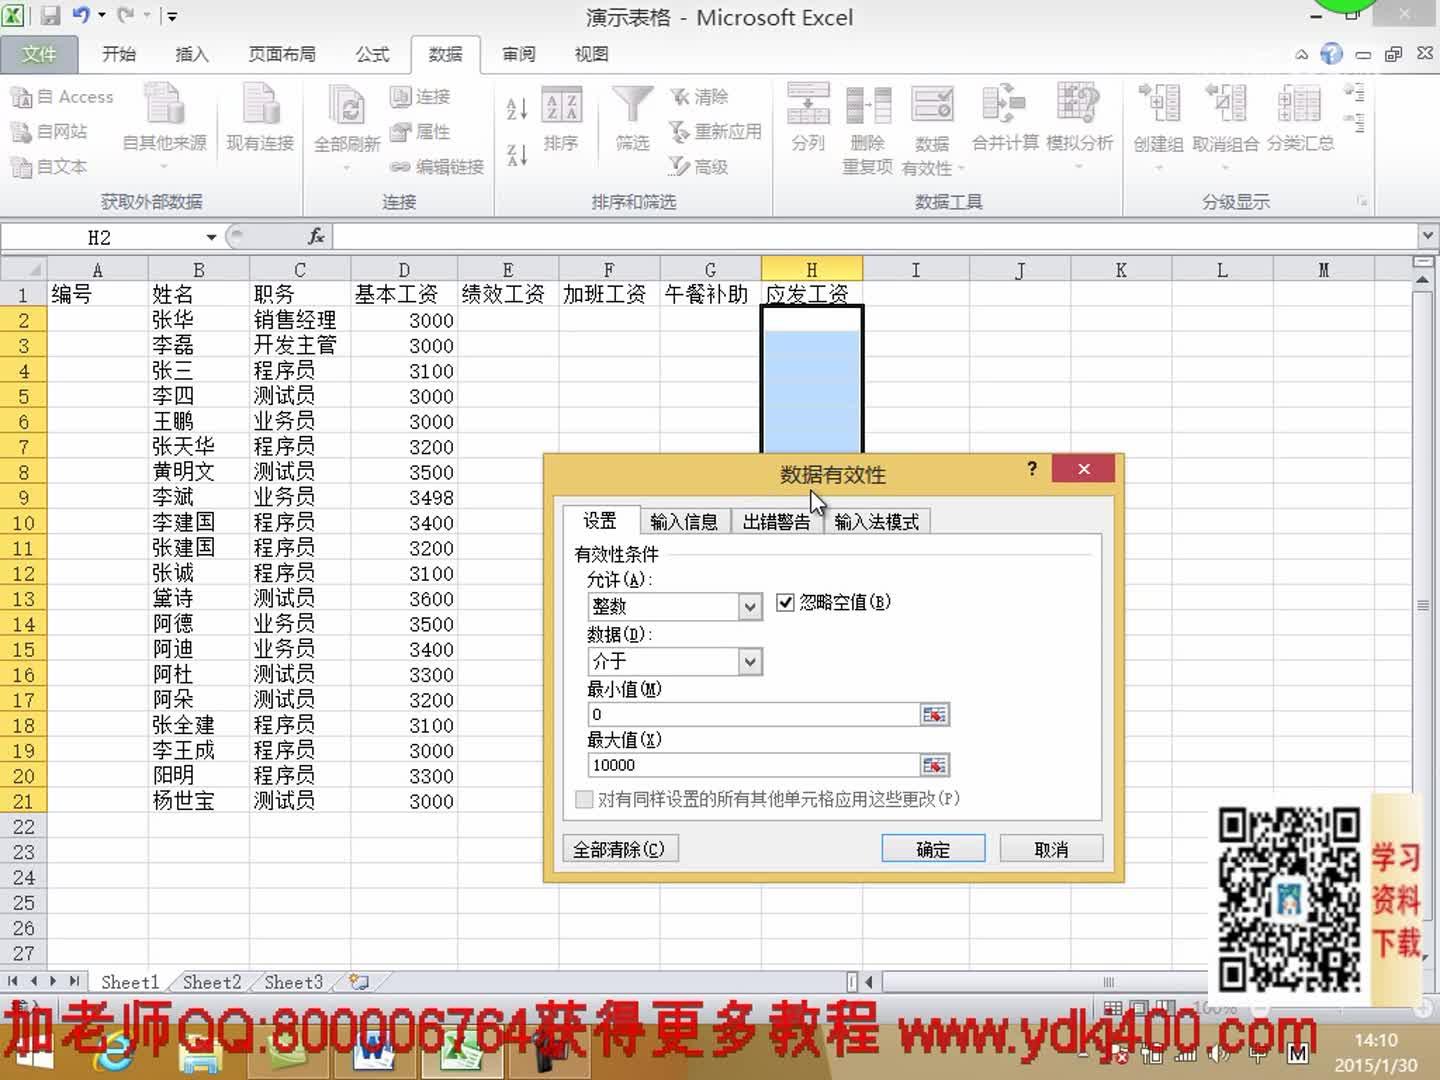The image size is (1440, 1080).
Task: Click the 全部清除 button
Action: (x=619, y=849)
